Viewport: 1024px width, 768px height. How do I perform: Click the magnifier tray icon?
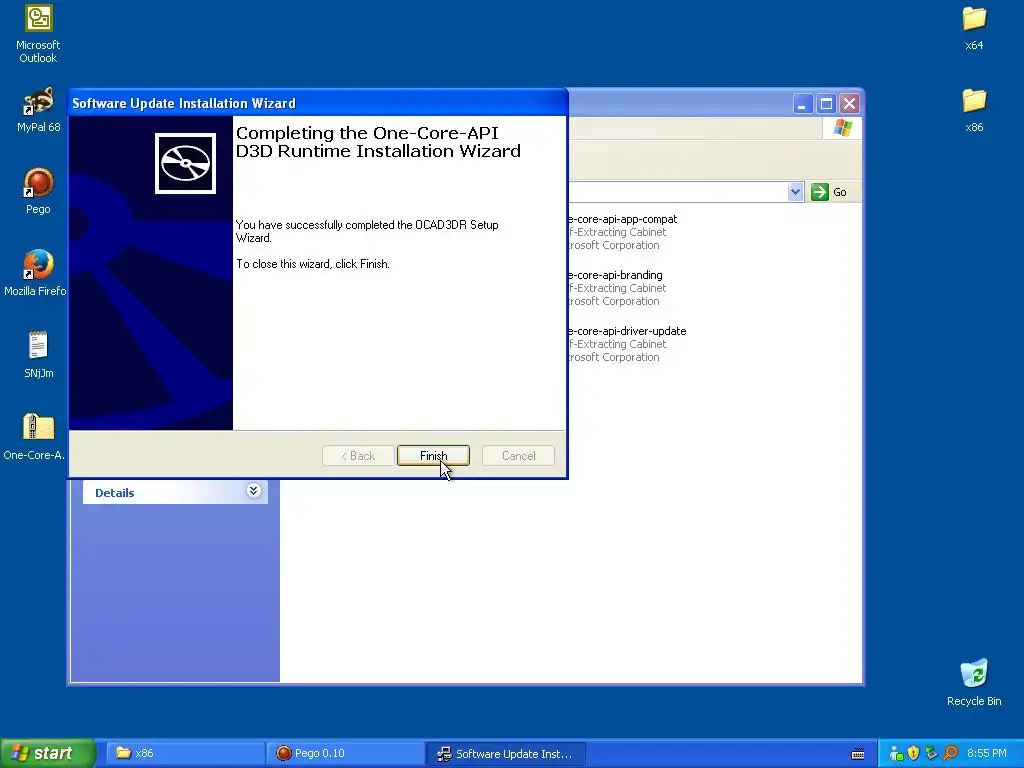pyautogui.click(x=950, y=753)
